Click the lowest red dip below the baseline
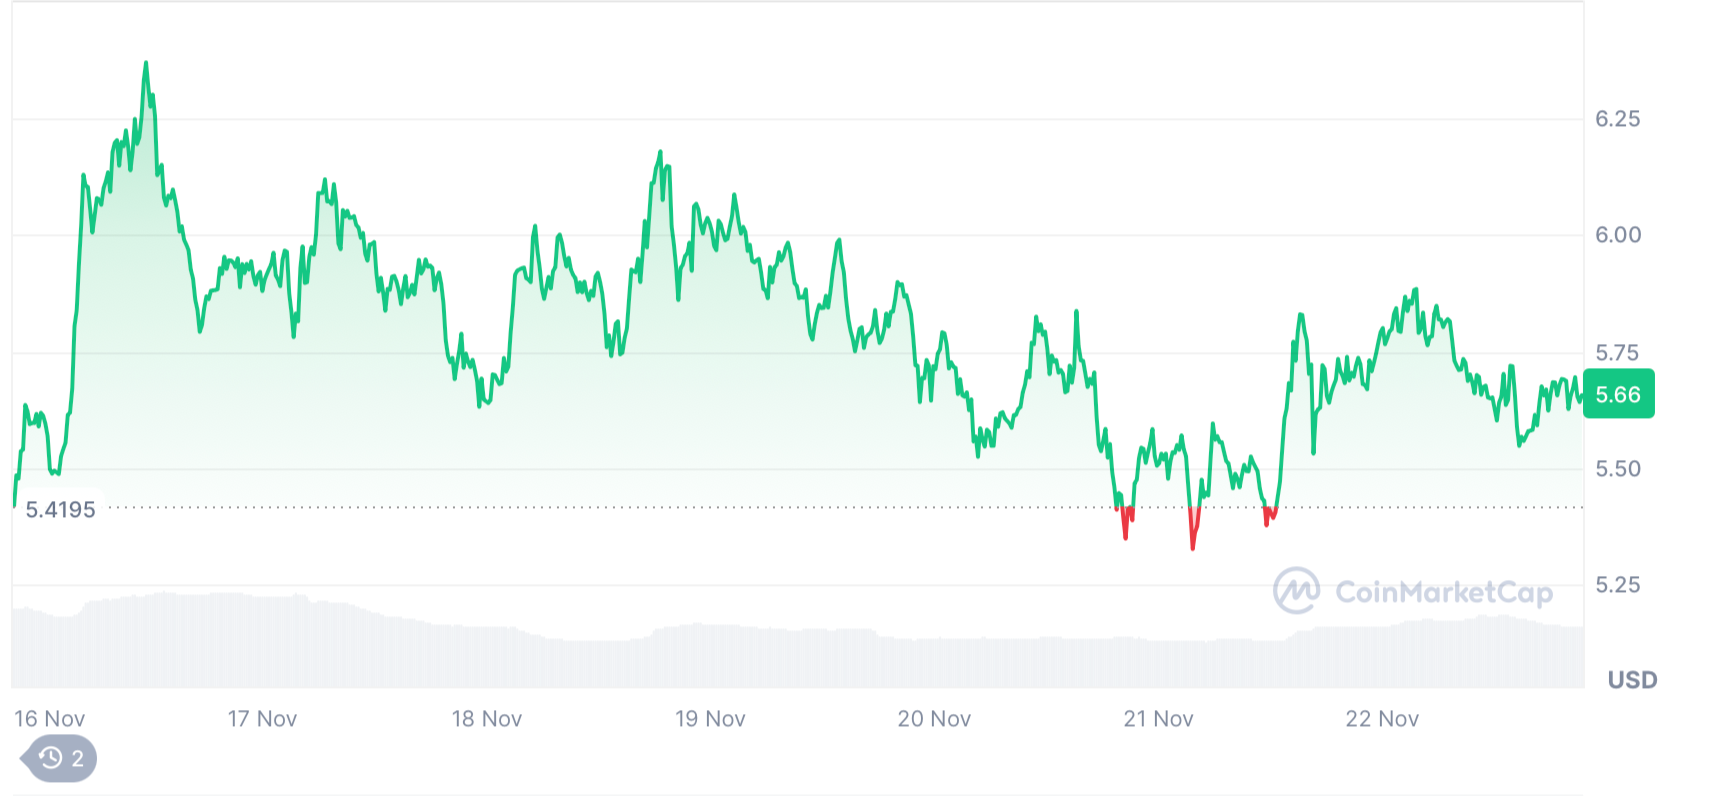Image resolution: width=1727 pixels, height=796 pixels. 1192,547
